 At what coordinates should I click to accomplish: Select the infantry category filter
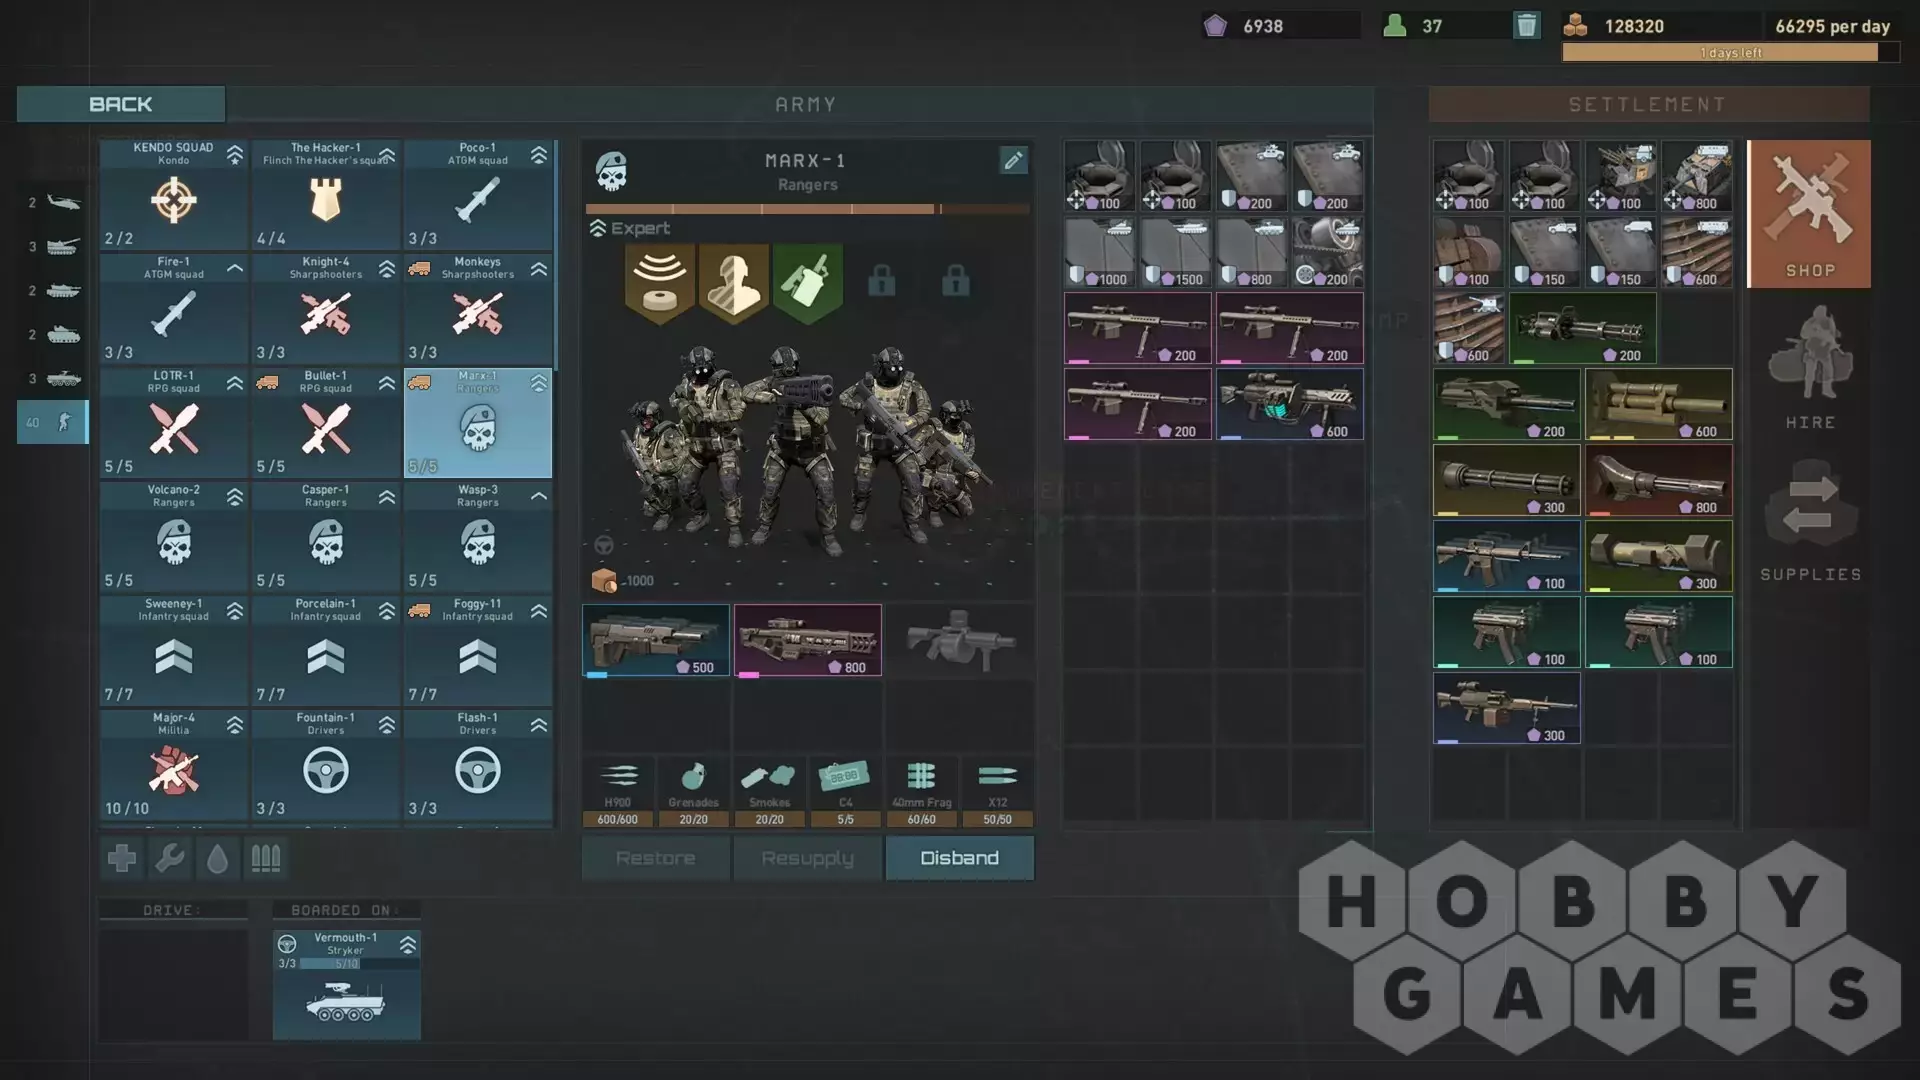click(53, 423)
